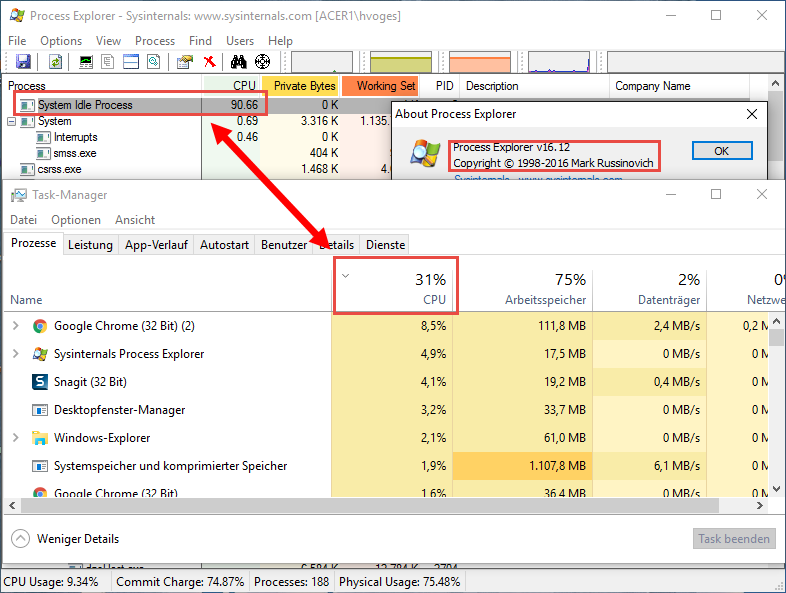This screenshot has width=786, height=593.
Task: Expand the Google Chrome (32 Bit) (2) group
Action: click(15, 326)
